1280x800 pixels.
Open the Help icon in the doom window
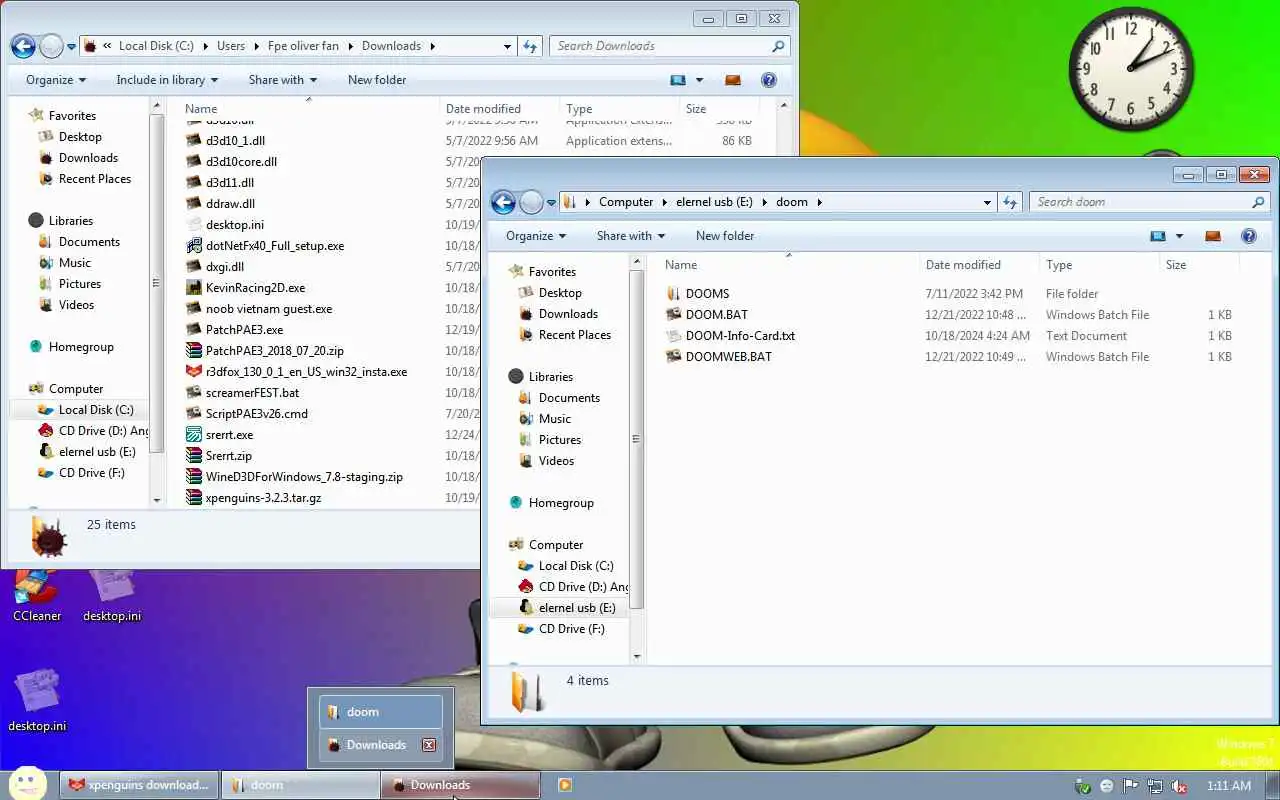[x=1249, y=236]
